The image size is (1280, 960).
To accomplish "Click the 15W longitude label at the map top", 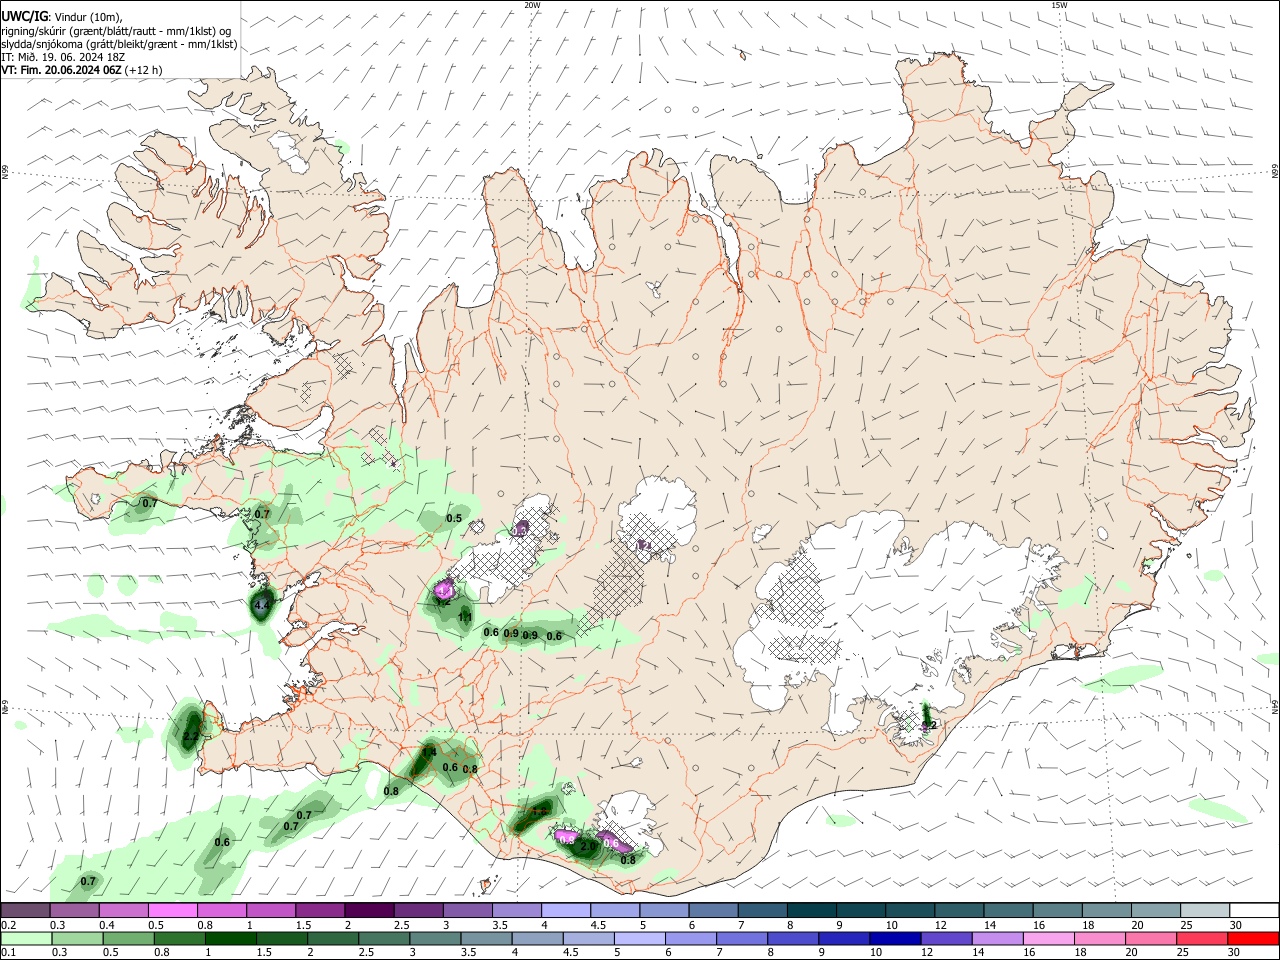I will click(x=1059, y=5).
